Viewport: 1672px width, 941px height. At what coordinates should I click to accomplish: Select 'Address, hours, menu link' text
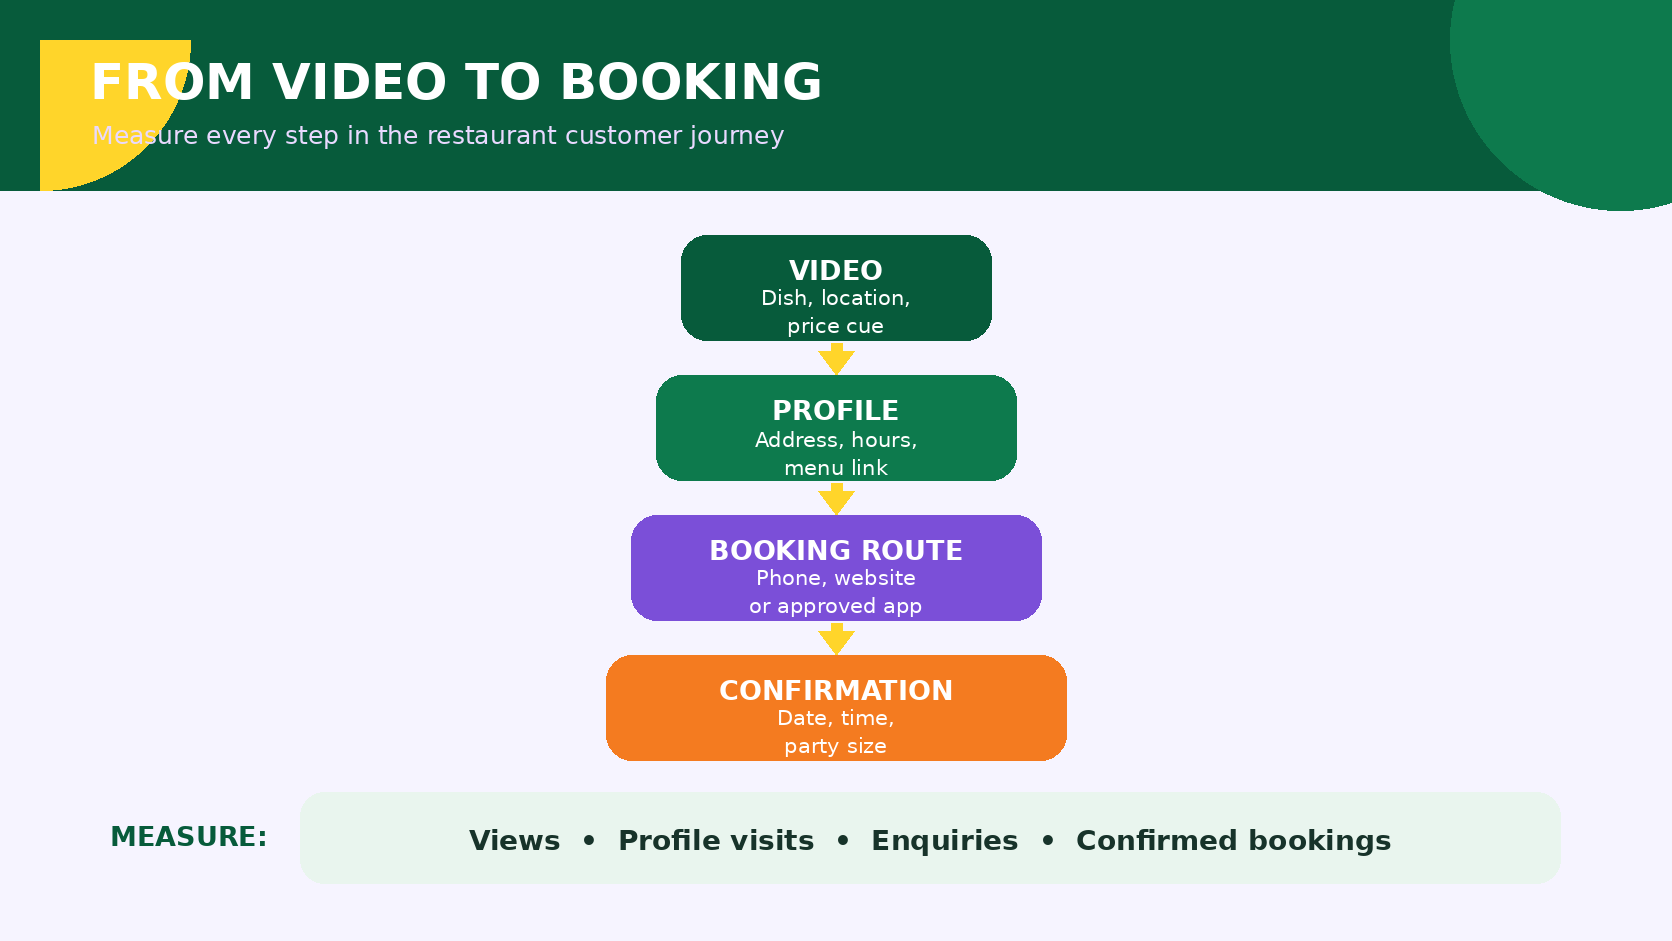tap(836, 453)
